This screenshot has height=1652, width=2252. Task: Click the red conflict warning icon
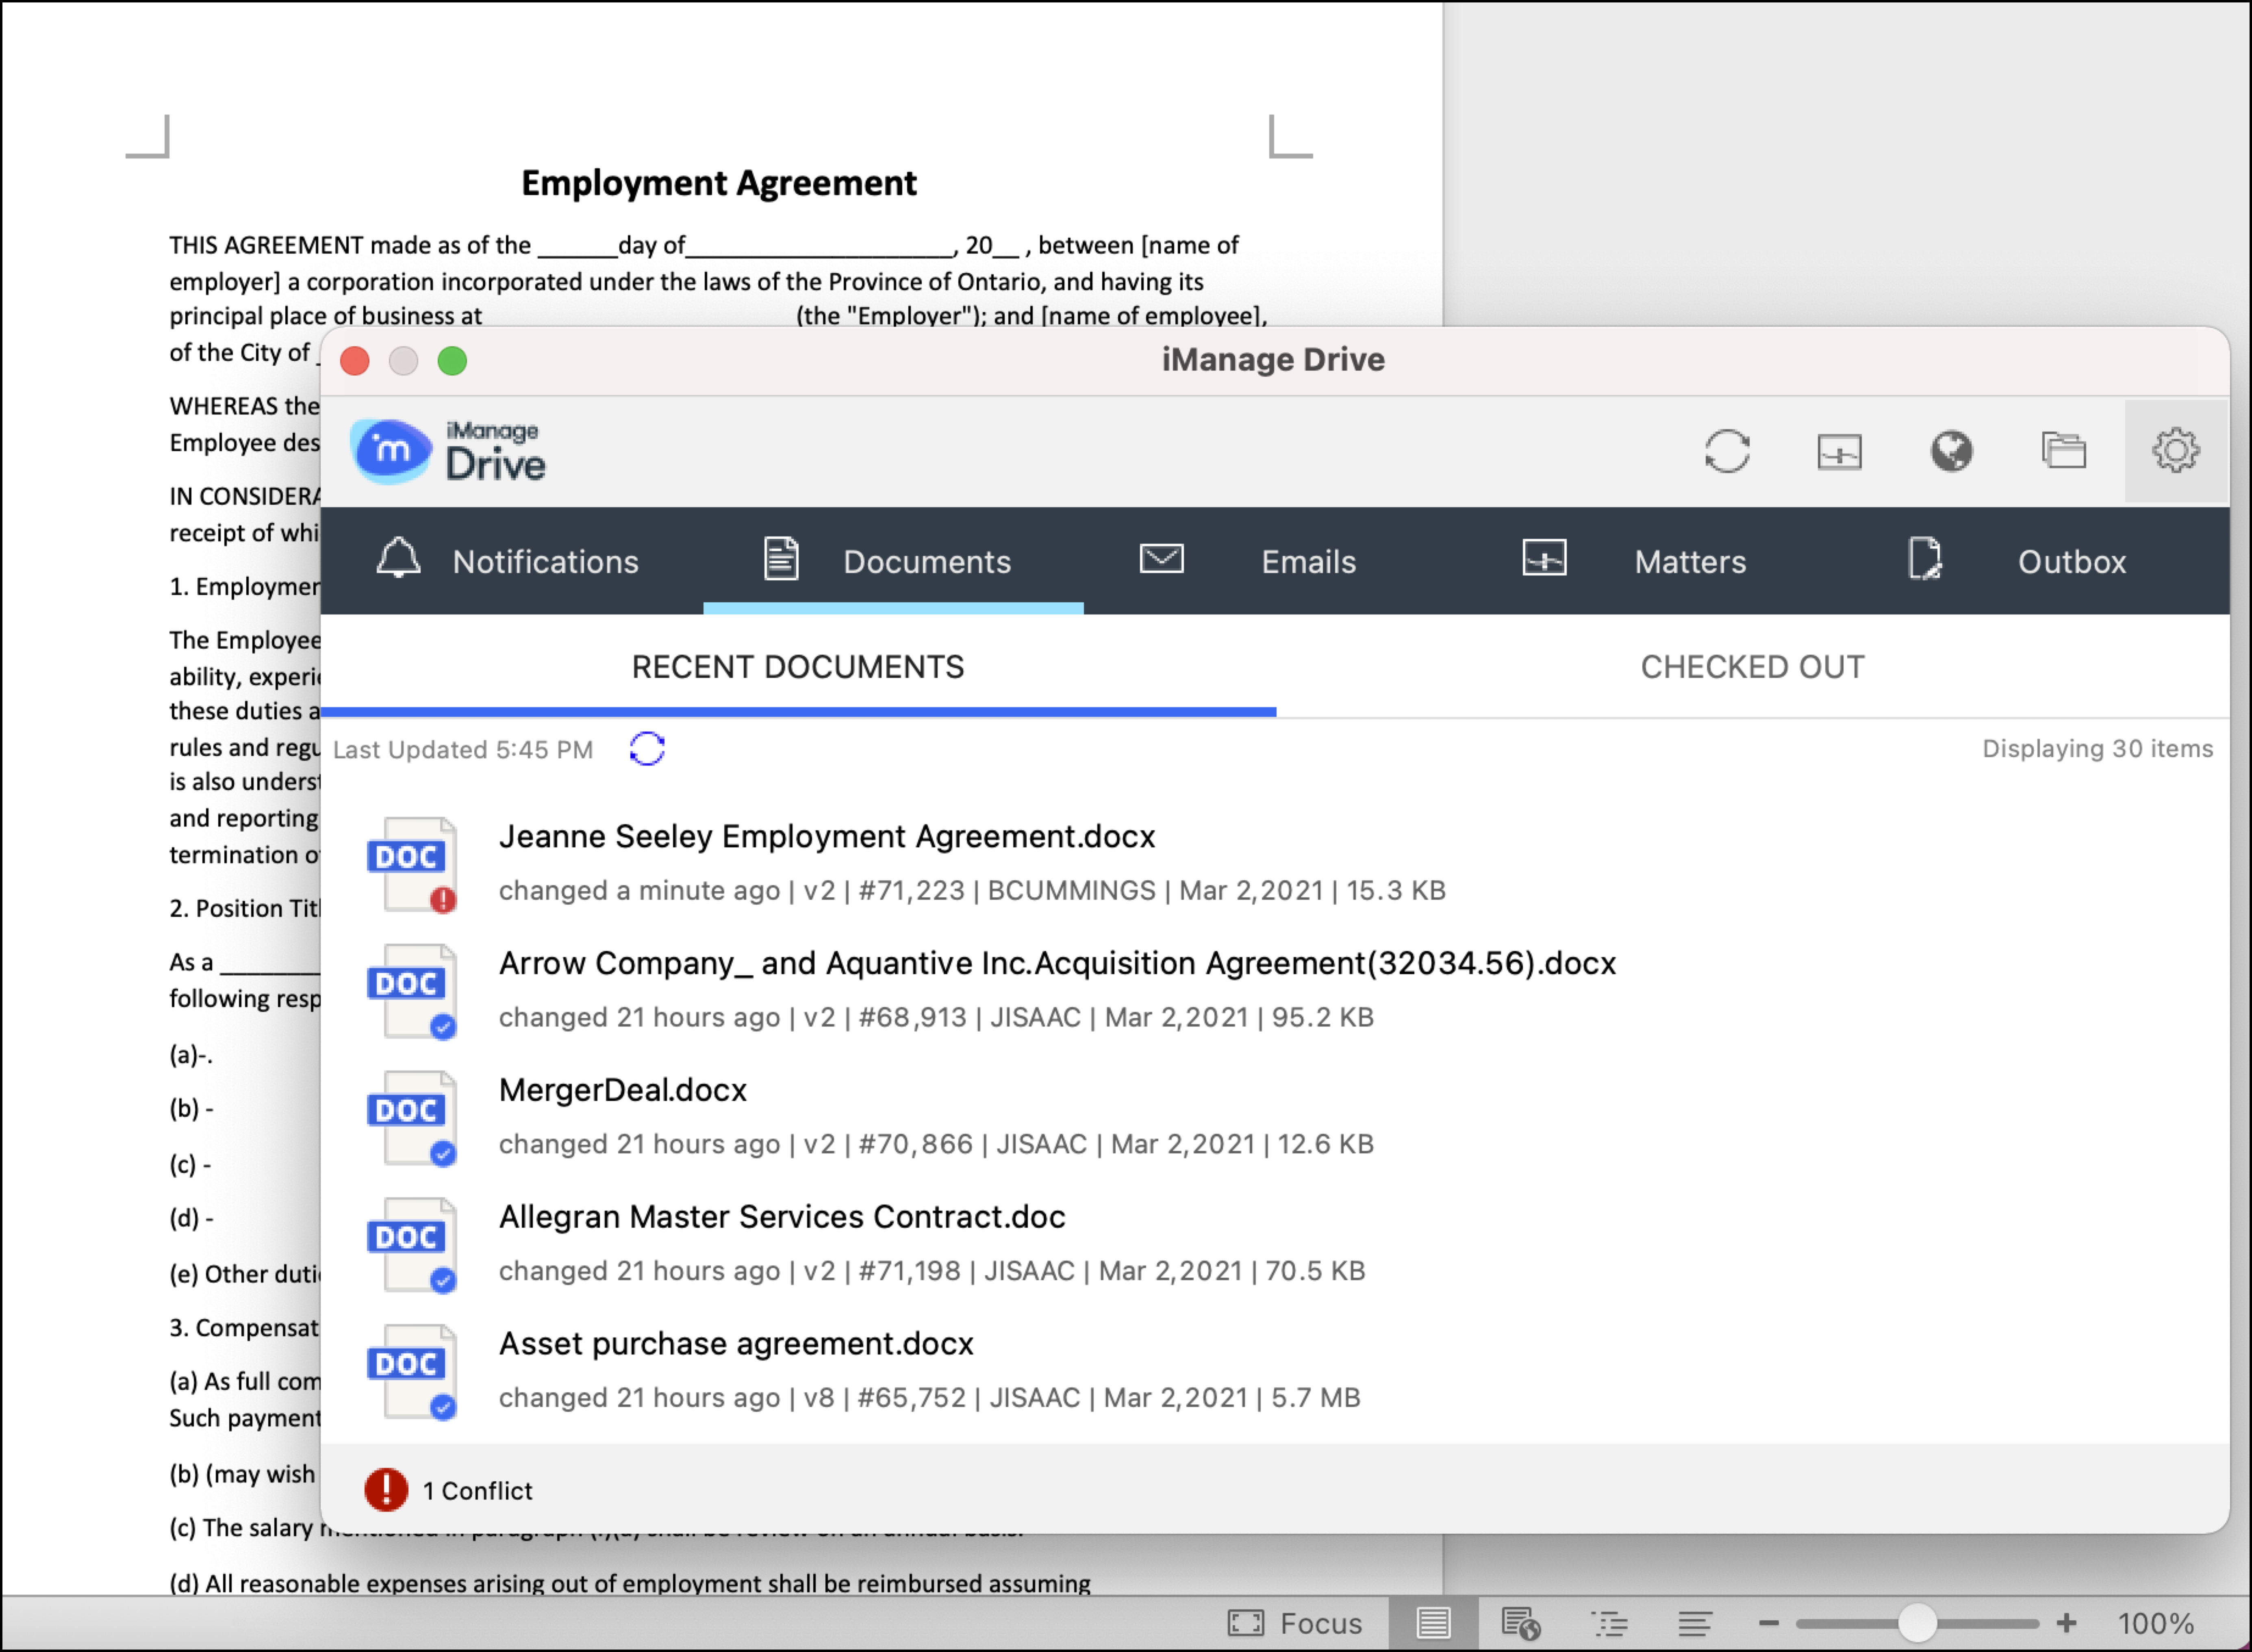[386, 1489]
